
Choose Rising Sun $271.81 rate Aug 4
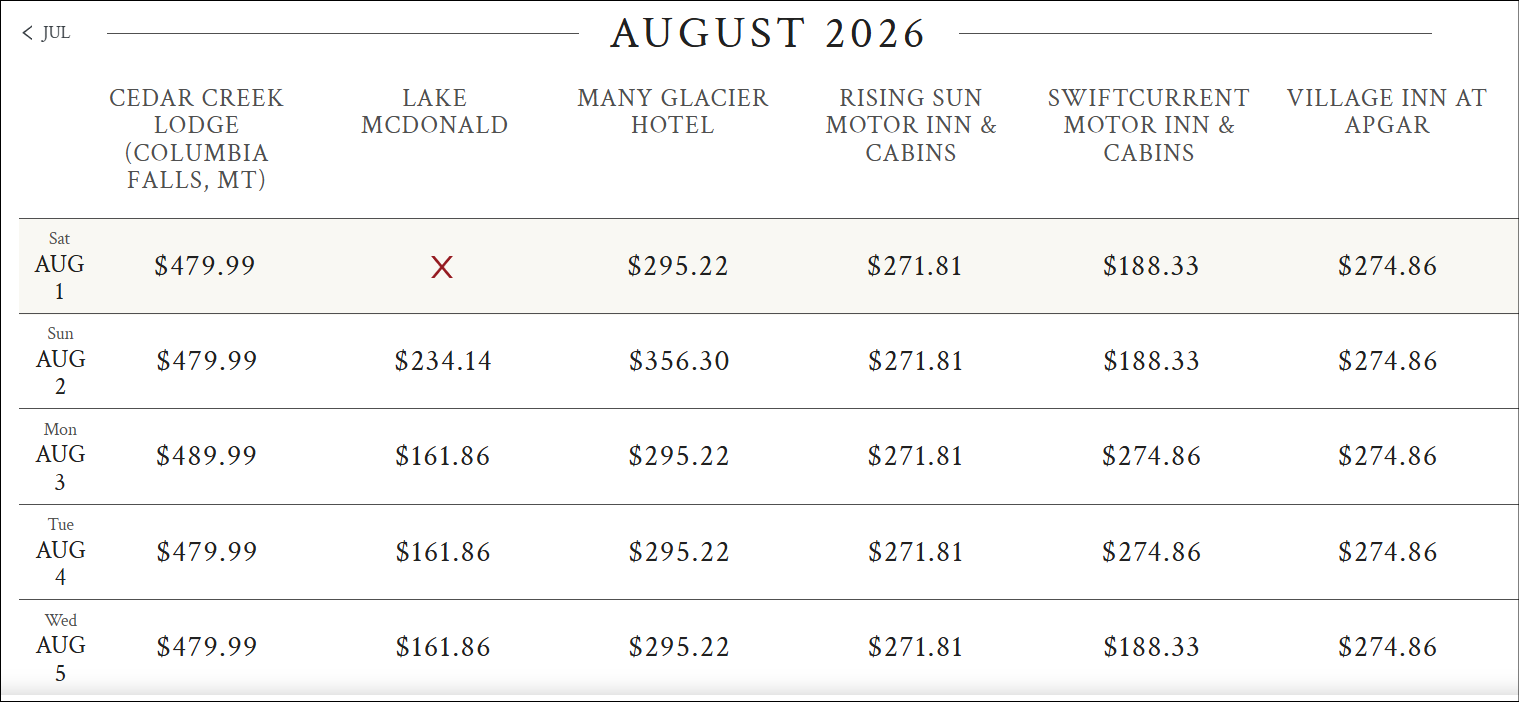click(x=915, y=552)
